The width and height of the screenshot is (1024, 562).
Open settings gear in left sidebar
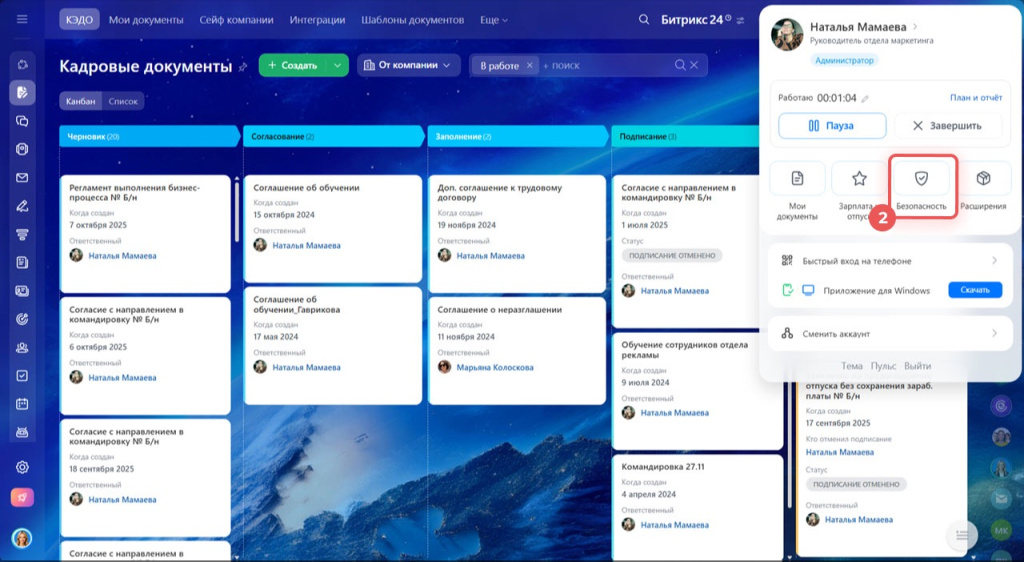click(x=22, y=467)
